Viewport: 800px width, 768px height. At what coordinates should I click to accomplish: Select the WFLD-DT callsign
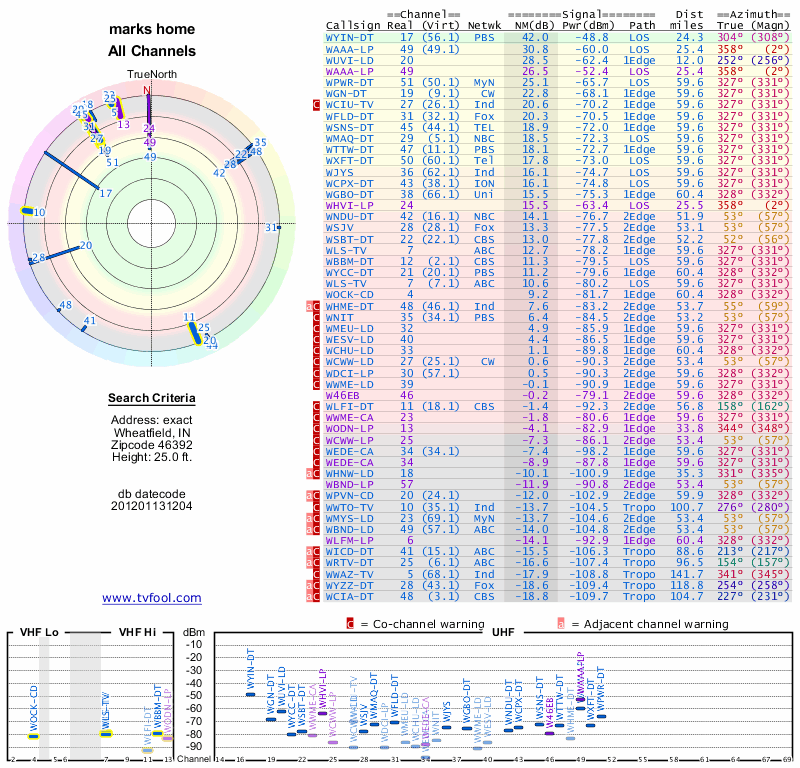[349, 116]
